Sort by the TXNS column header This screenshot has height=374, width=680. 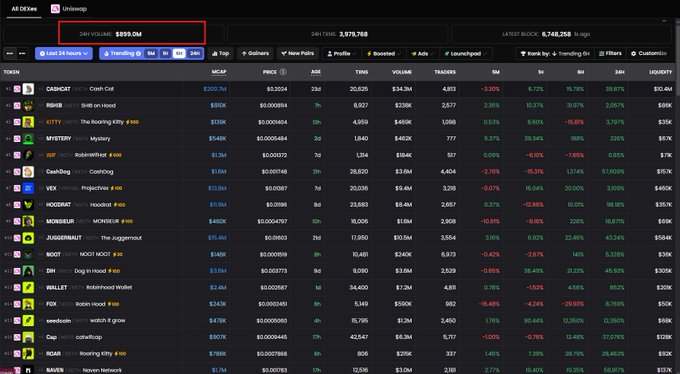362,72
